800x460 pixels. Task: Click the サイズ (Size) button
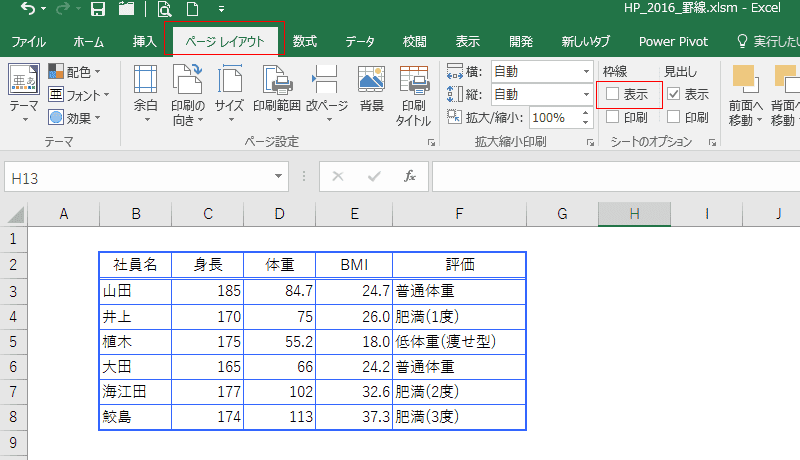point(229,95)
